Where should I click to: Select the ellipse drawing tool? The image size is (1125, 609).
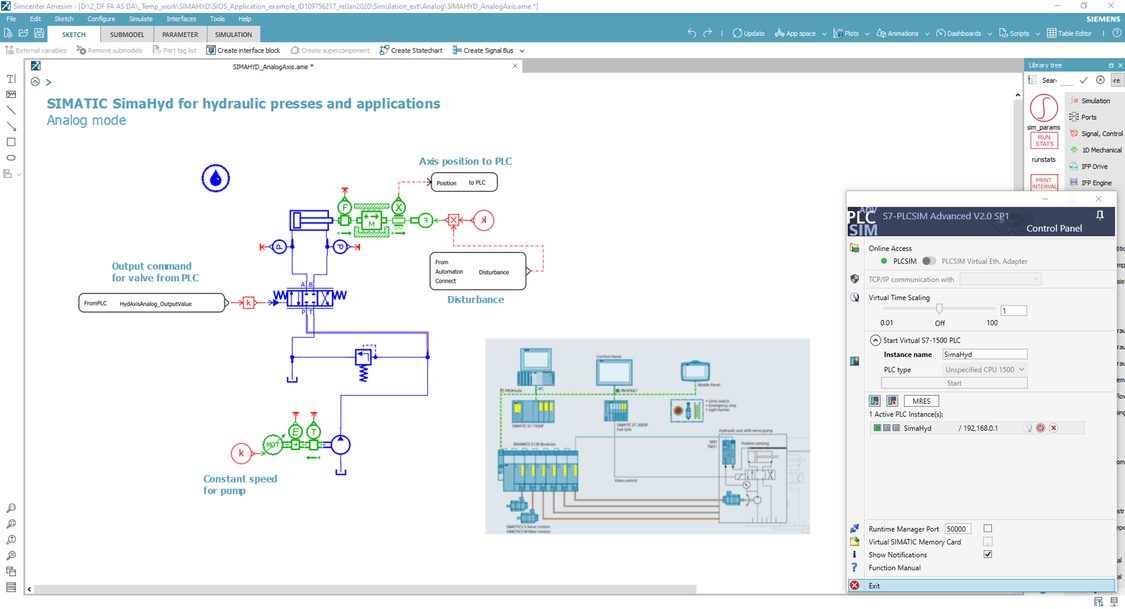tap(11, 158)
